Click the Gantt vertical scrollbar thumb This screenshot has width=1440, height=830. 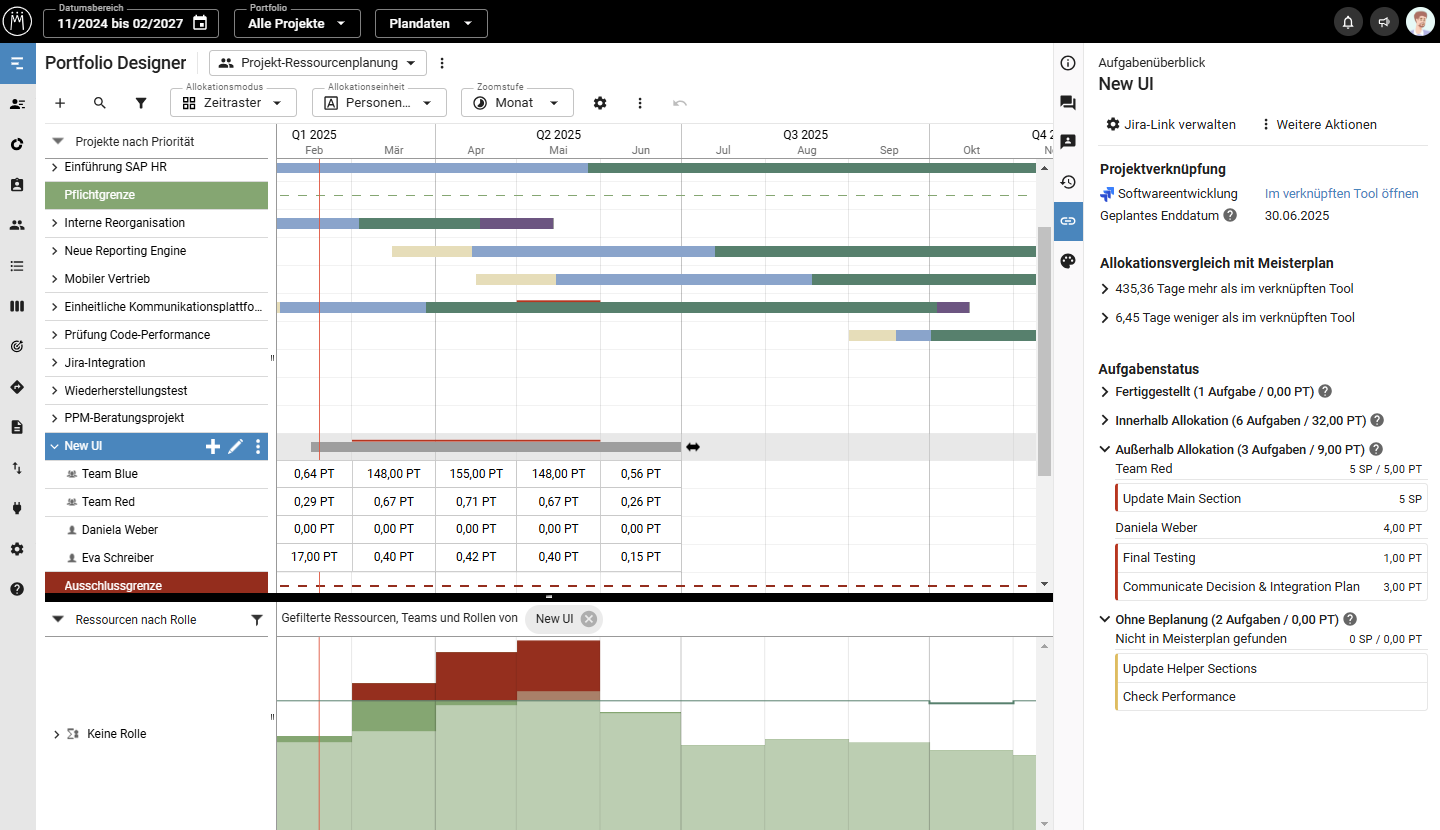pyautogui.click(x=1044, y=350)
